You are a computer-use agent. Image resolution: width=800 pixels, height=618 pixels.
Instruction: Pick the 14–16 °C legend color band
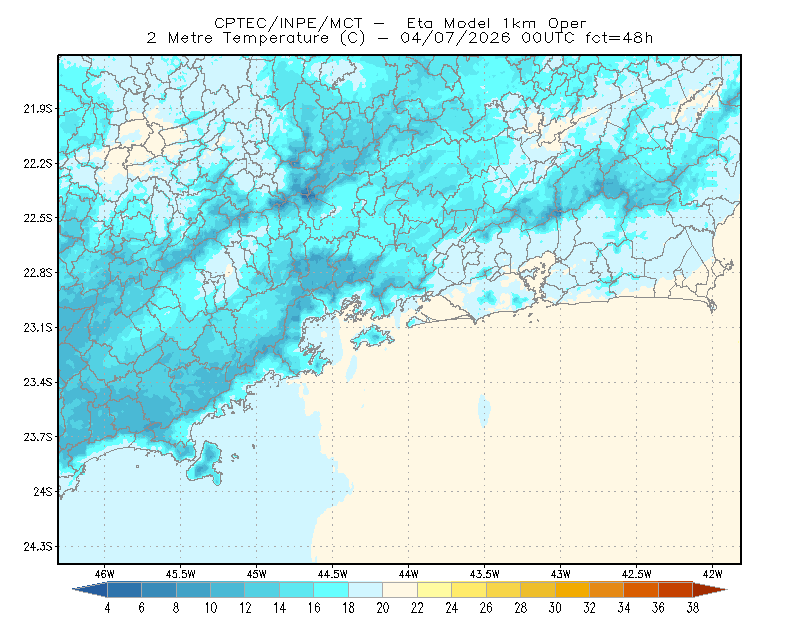pyautogui.click(x=296, y=590)
